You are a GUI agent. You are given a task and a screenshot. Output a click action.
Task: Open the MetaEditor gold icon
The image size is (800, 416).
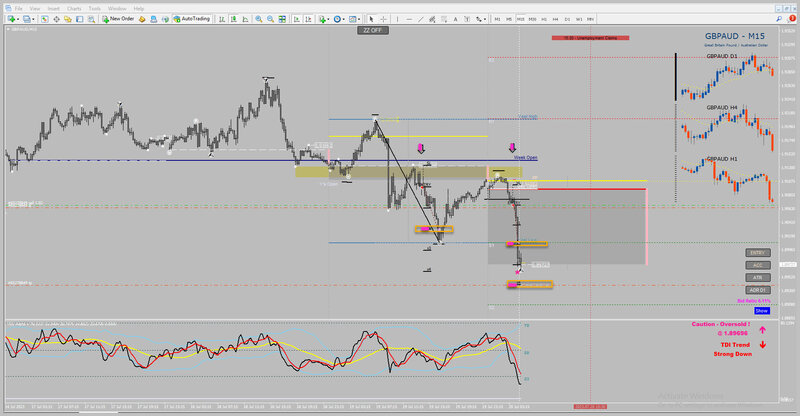click(142, 19)
